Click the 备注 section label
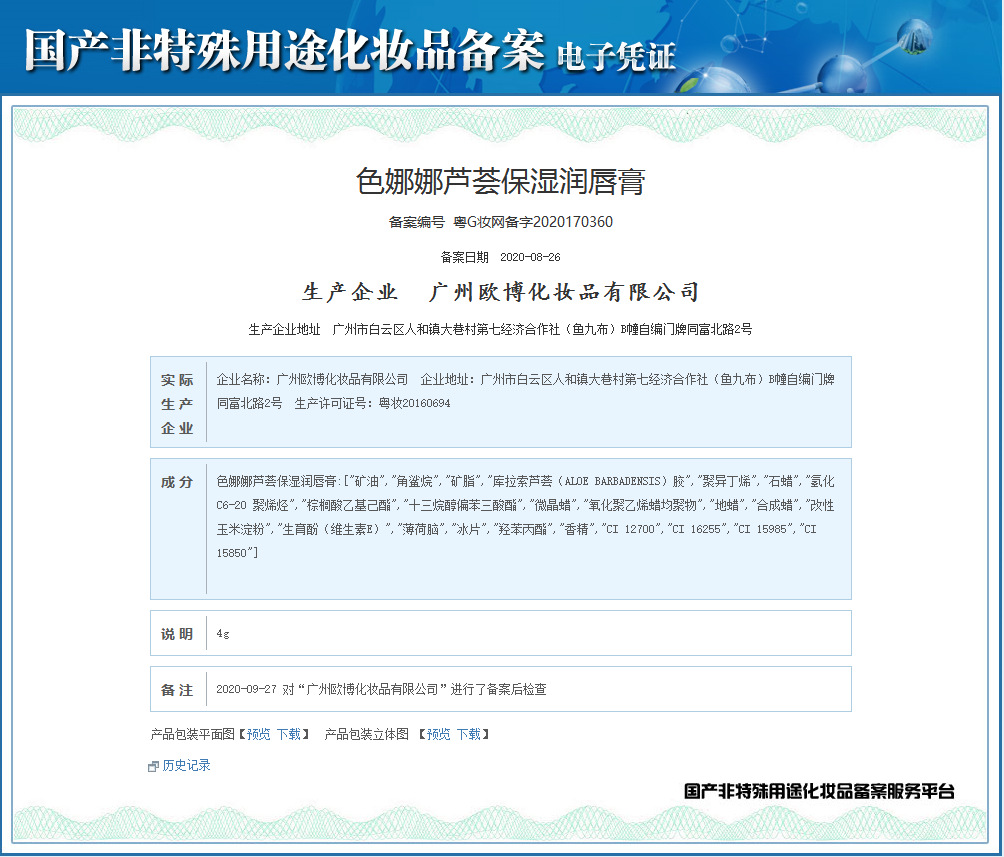The width and height of the screenshot is (1004, 857). point(177,690)
